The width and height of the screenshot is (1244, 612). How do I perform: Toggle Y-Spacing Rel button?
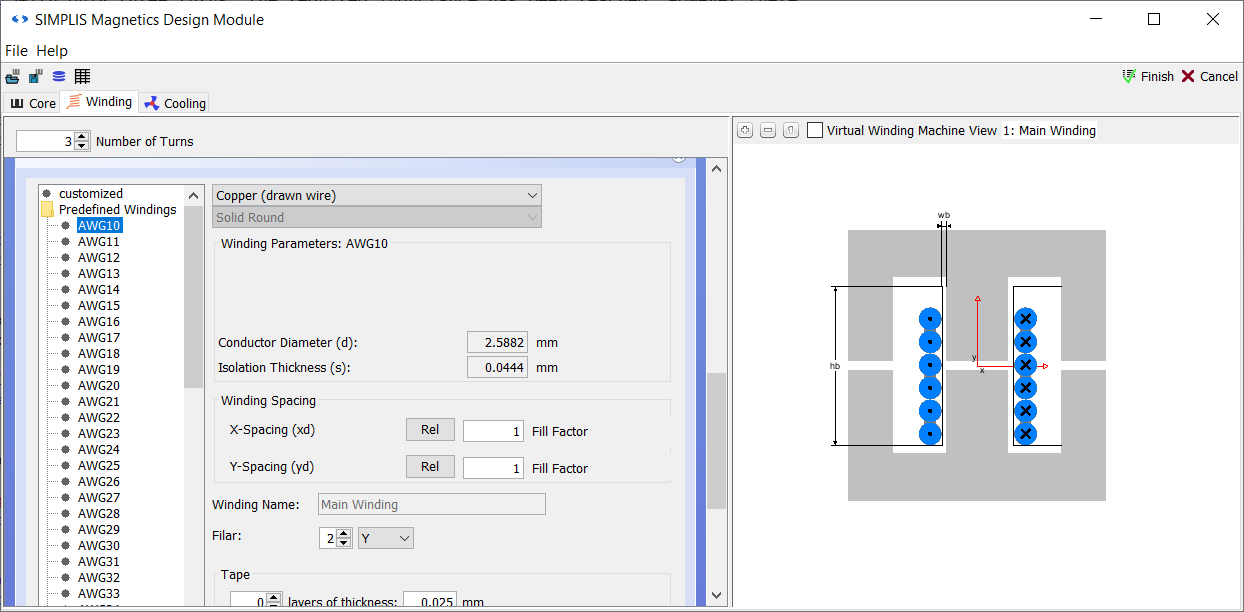tap(430, 467)
